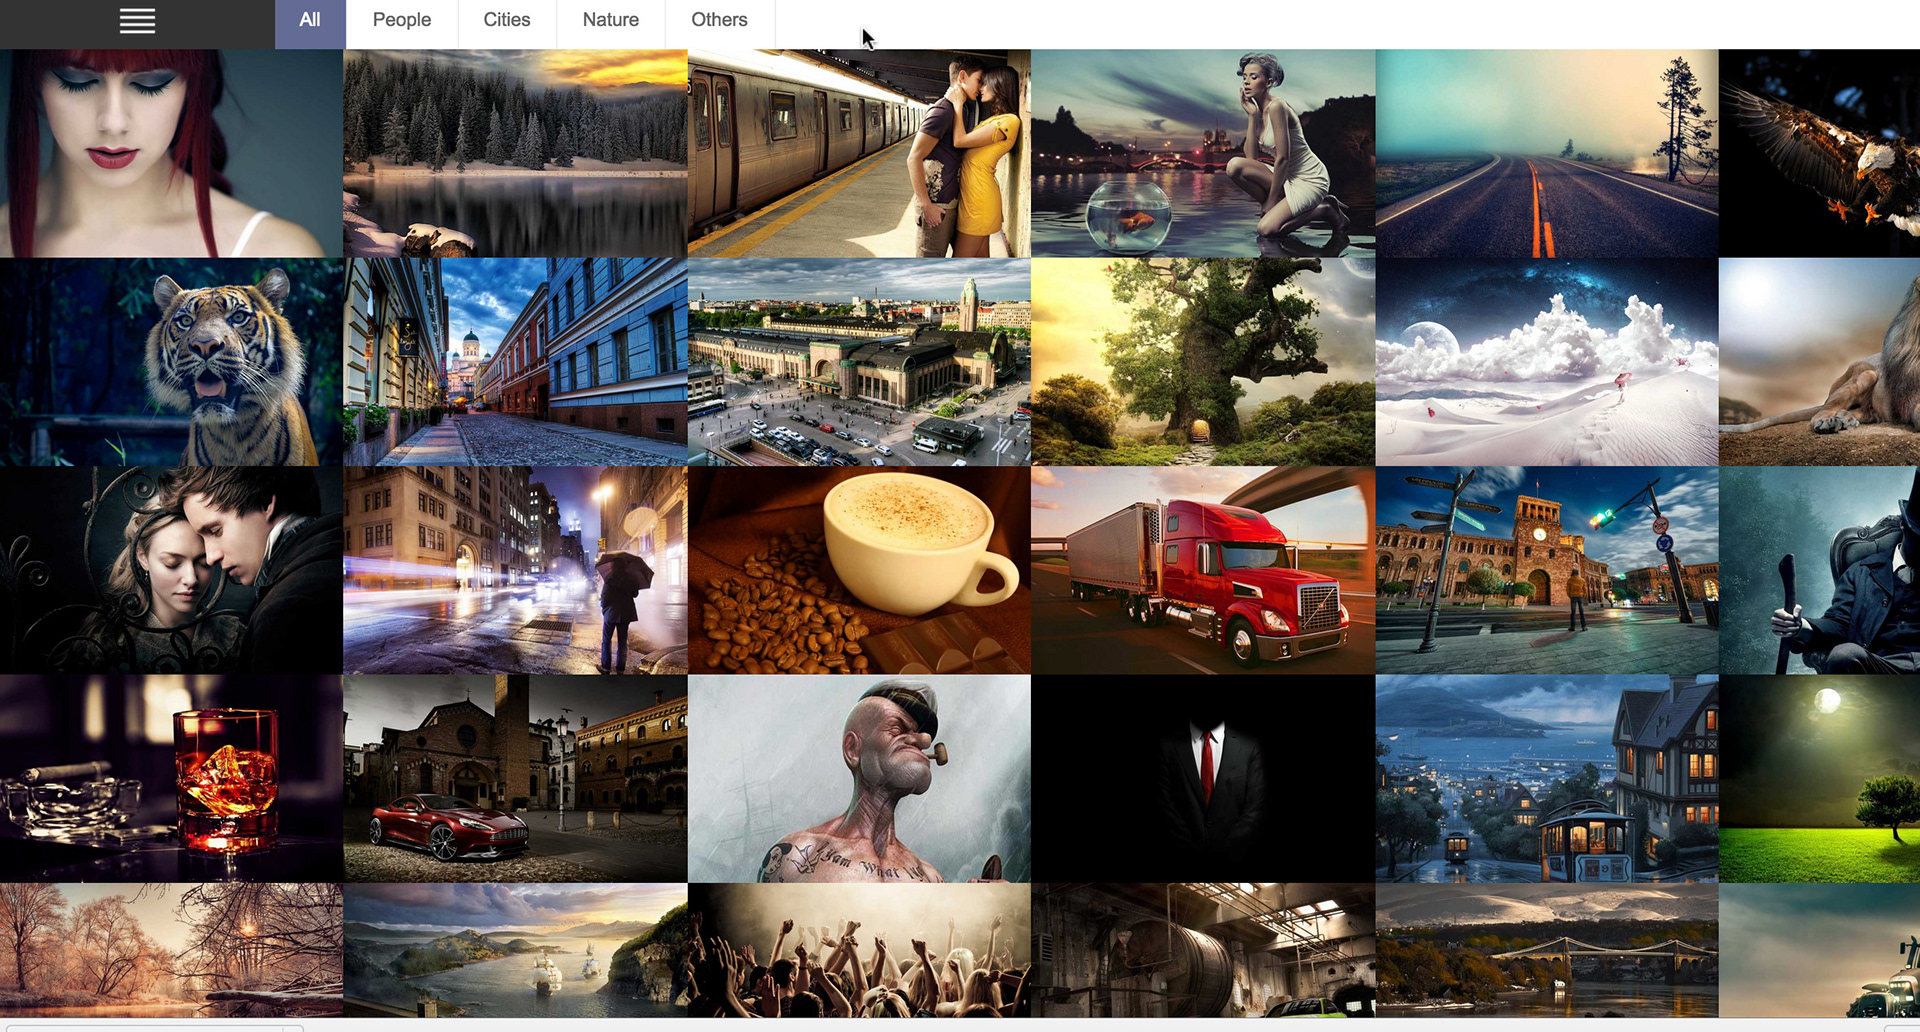The image size is (1920, 1032).
Task: Open the sailing ships bay thumbnail
Action: 515,950
